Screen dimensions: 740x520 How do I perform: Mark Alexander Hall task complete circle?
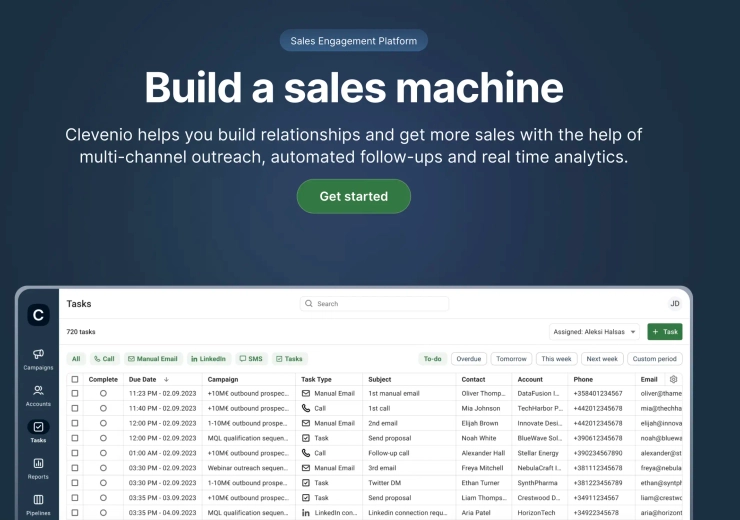tap(103, 453)
